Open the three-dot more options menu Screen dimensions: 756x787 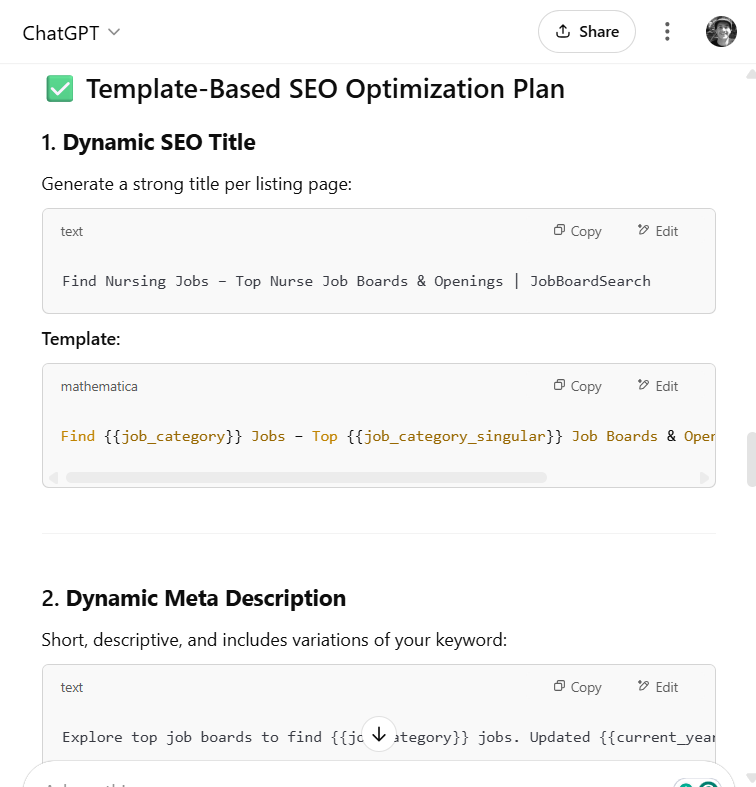point(668,32)
